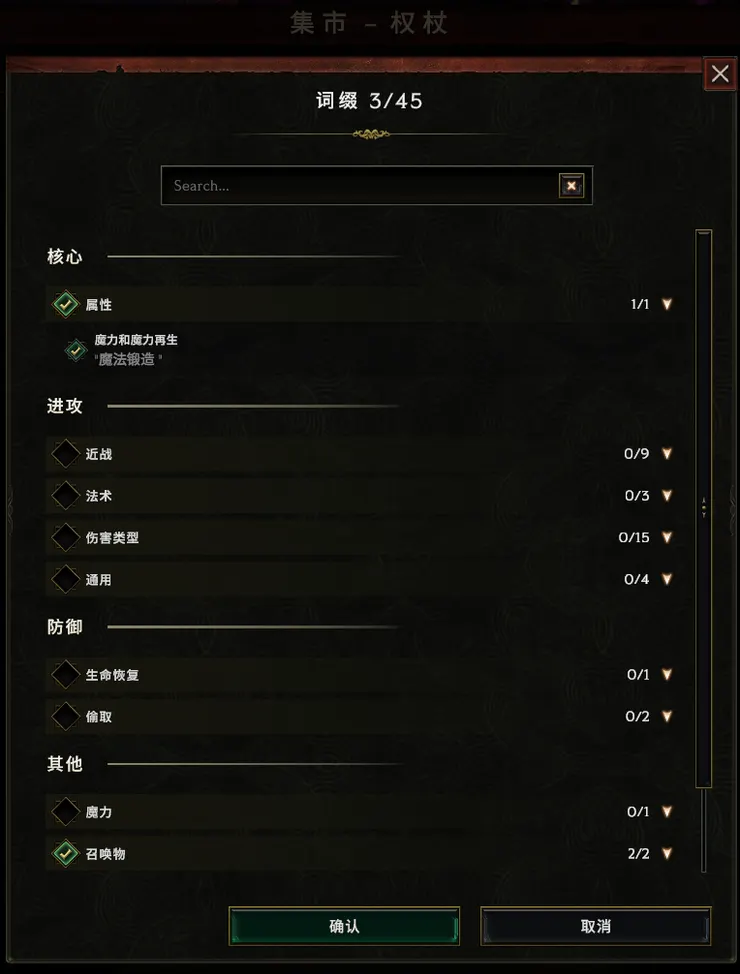Click the checked diamond icon beside 召唤物
Viewport: 740px width, 974px height.
coord(65,854)
